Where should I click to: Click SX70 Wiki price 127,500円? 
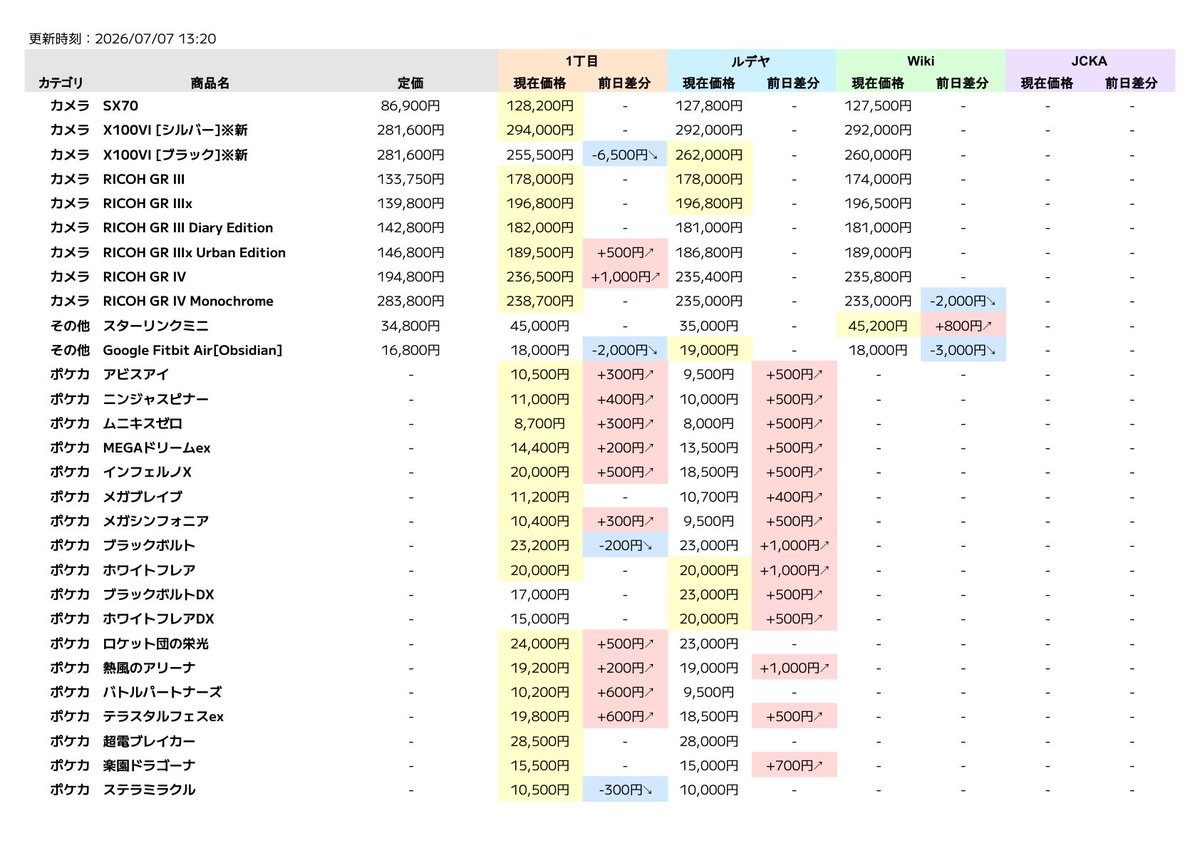(x=879, y=105)
